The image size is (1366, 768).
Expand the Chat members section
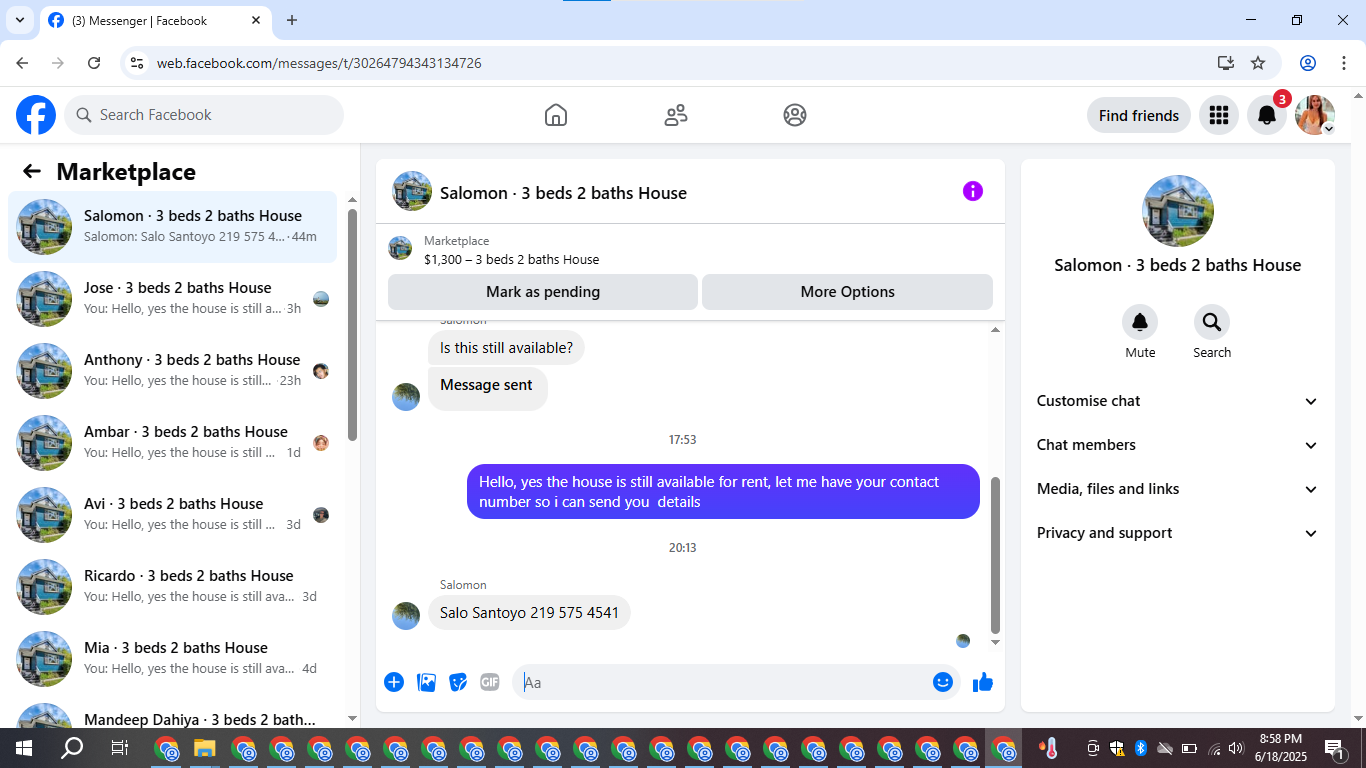(x=1178, y=445)
